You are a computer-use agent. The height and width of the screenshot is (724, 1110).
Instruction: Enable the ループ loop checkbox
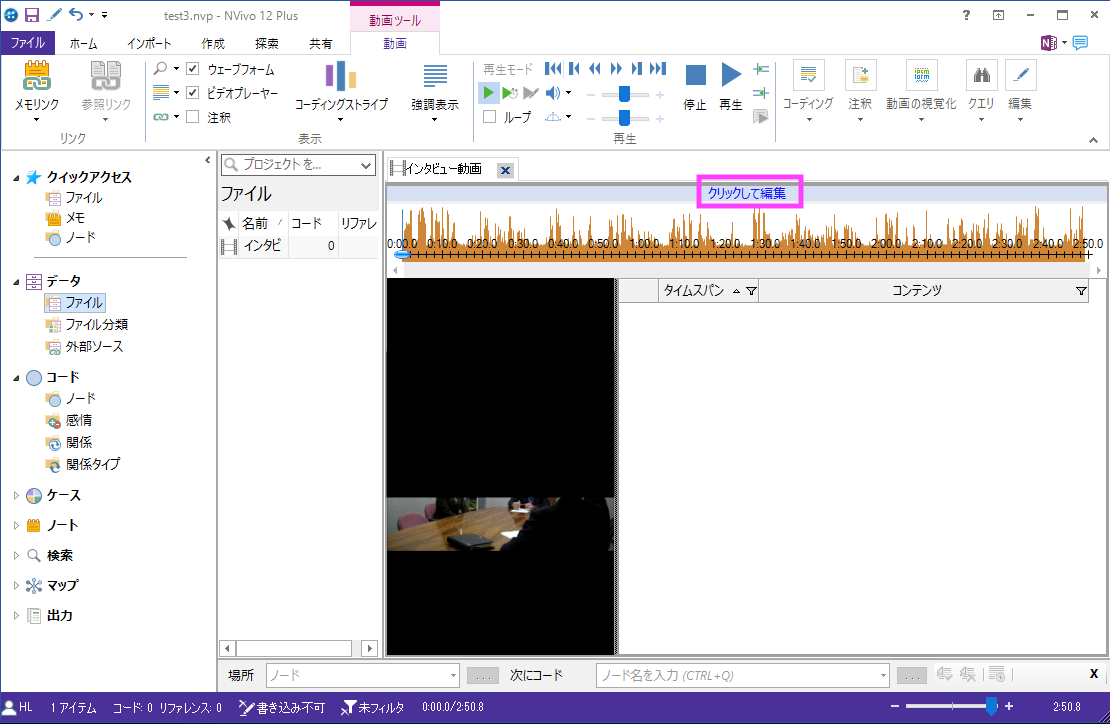[490, 117]
